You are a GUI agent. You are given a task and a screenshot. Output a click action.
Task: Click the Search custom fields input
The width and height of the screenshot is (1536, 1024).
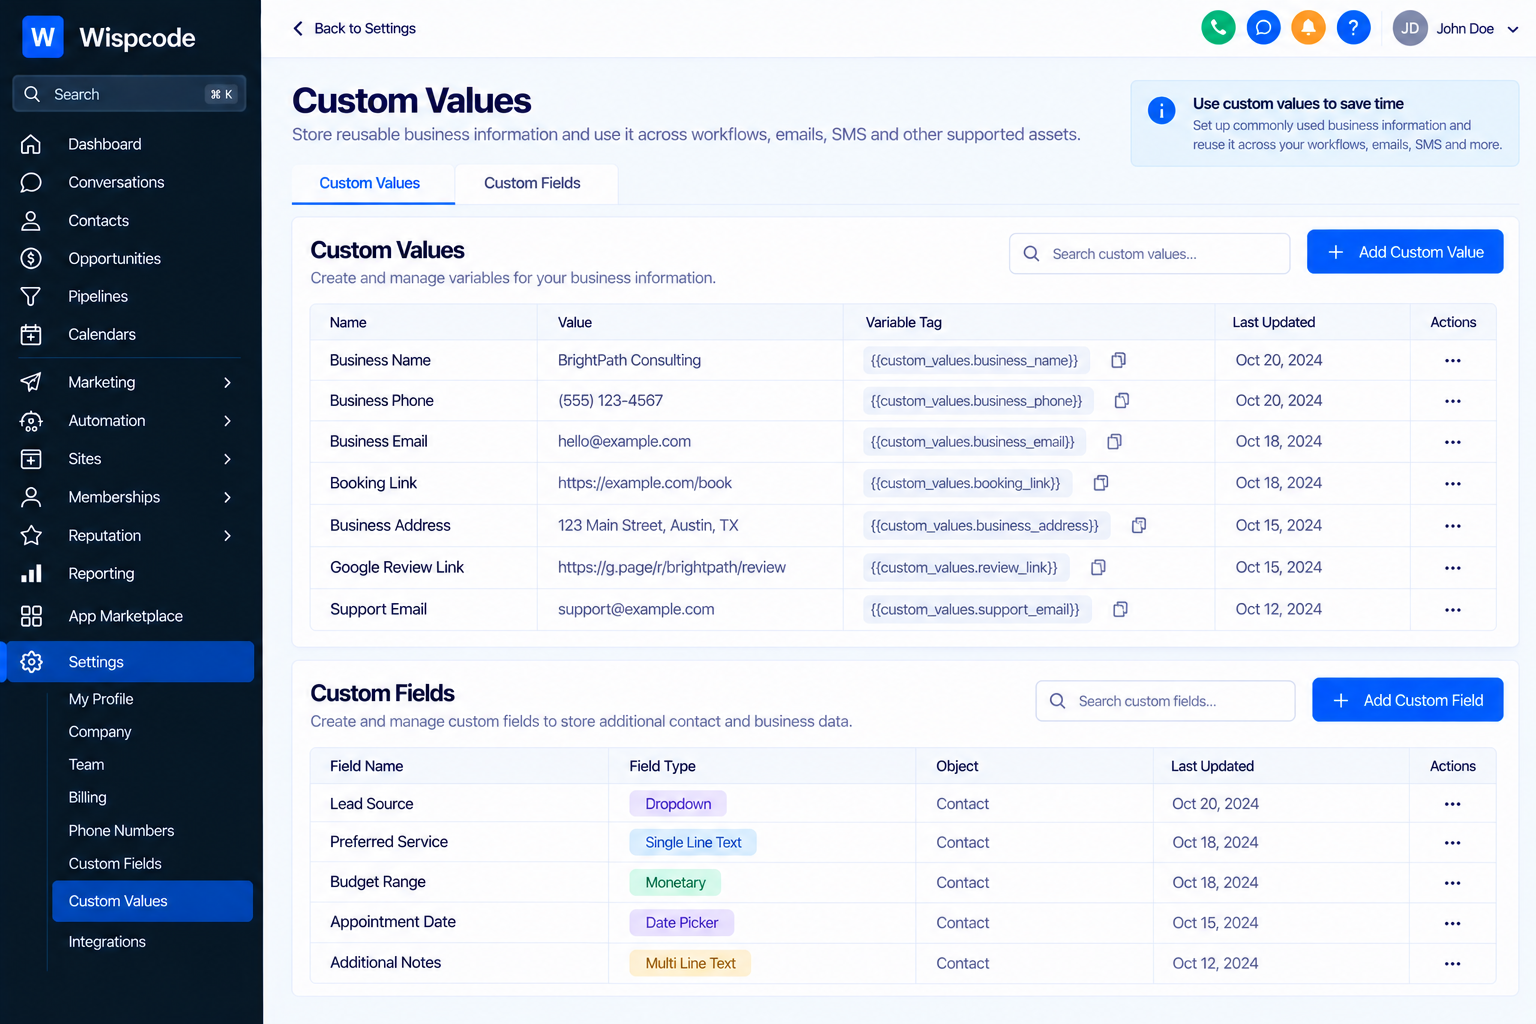1165,701
